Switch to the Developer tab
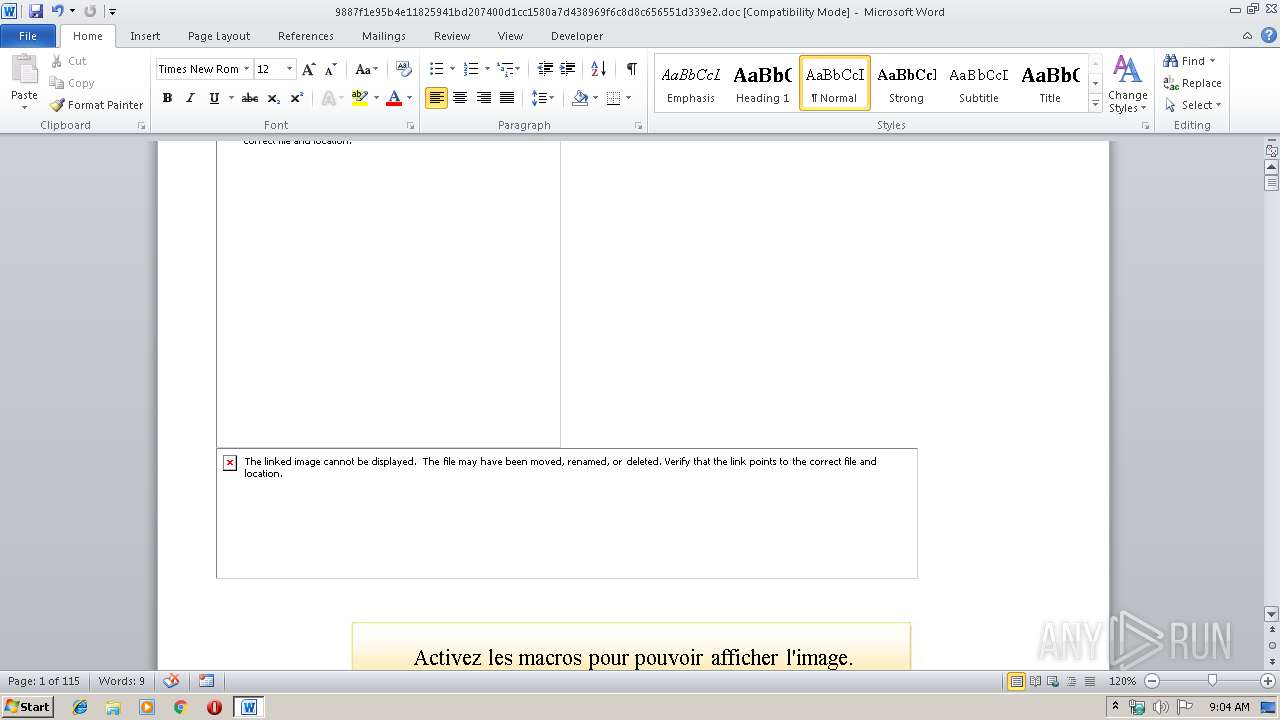Viewport: 1280px width, 720px height. 577,36
